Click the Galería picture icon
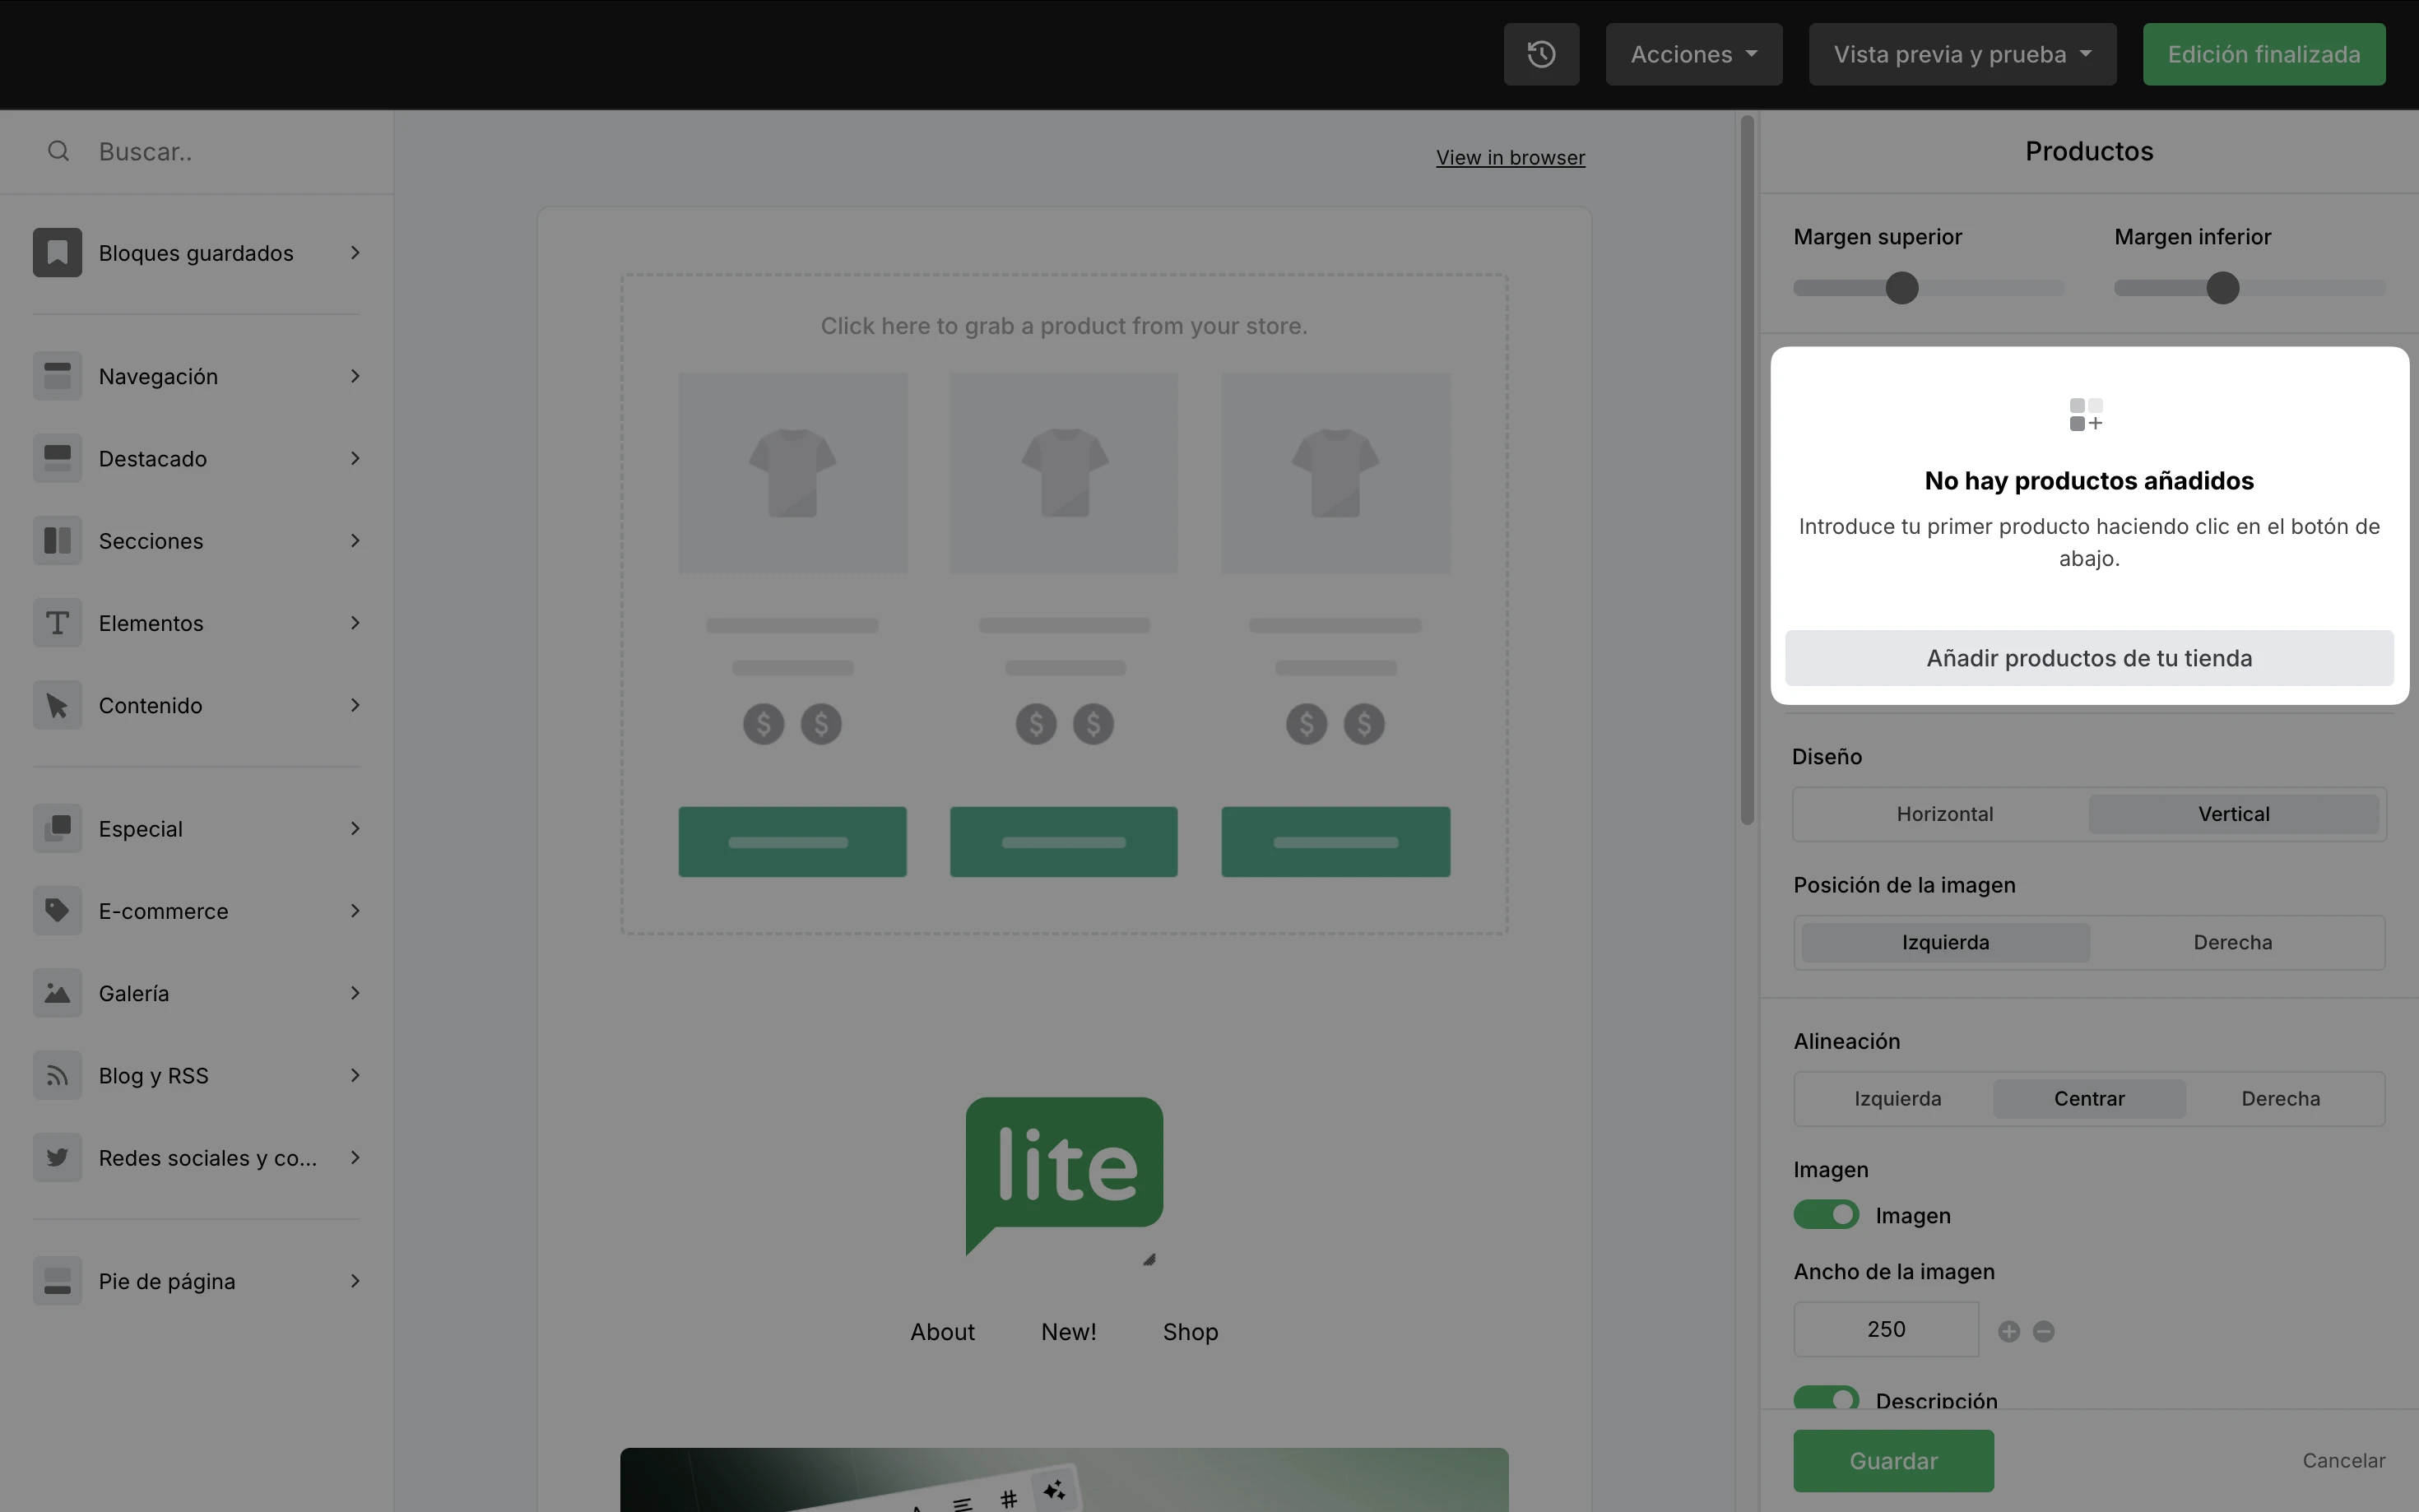 (57, 993)
